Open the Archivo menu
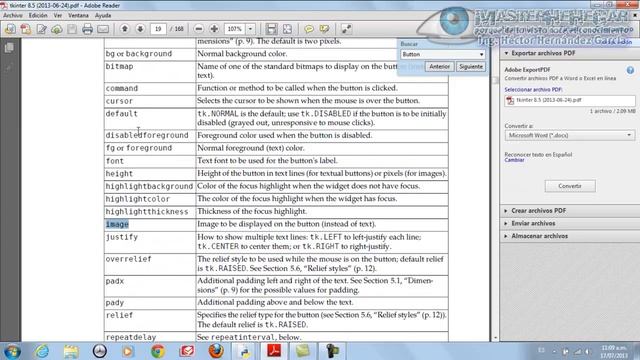Image resolution: width=640 pixels, height=360 pixels. [13, 16]
